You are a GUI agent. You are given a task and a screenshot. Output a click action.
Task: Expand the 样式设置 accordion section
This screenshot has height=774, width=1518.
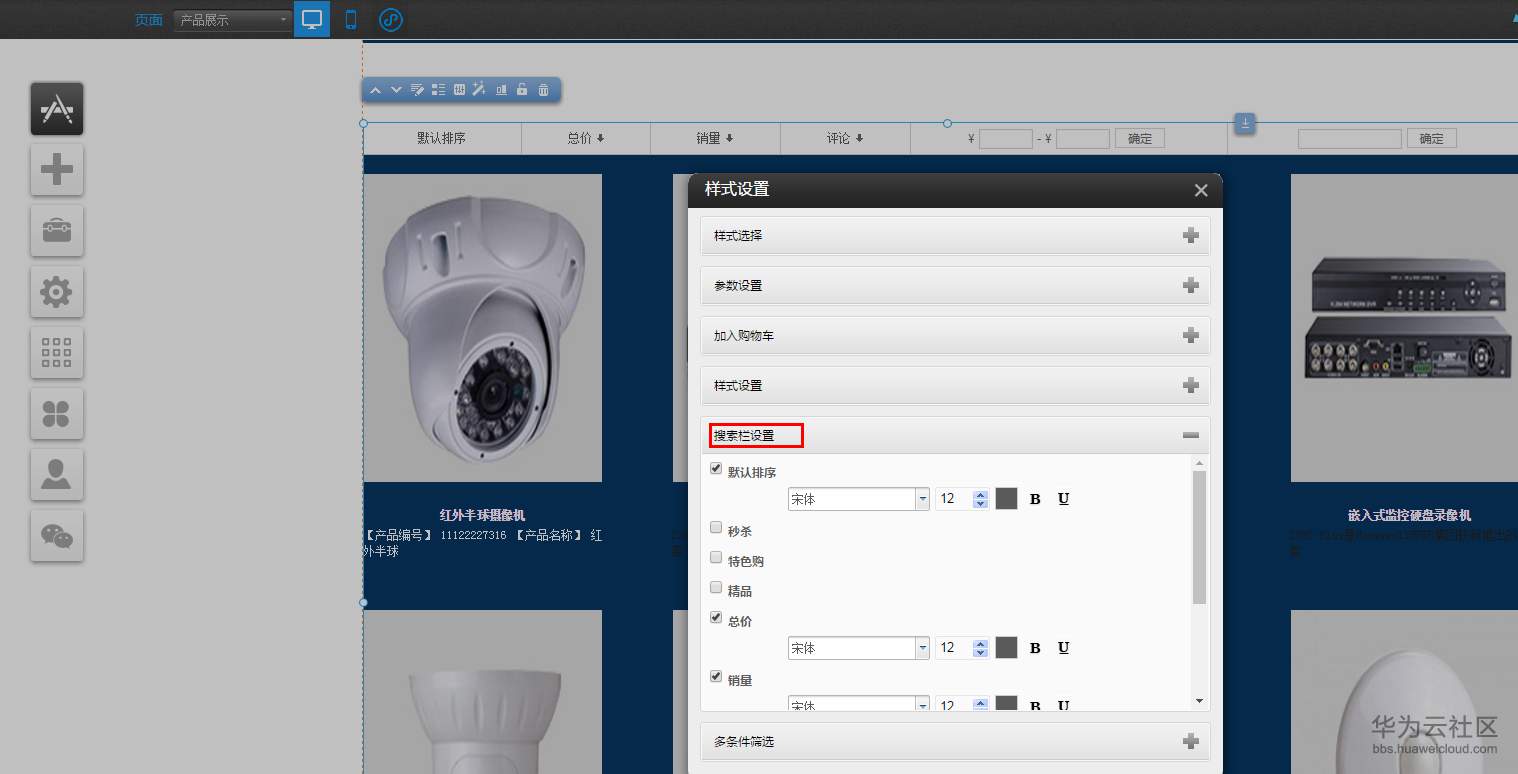coord(955,386)
